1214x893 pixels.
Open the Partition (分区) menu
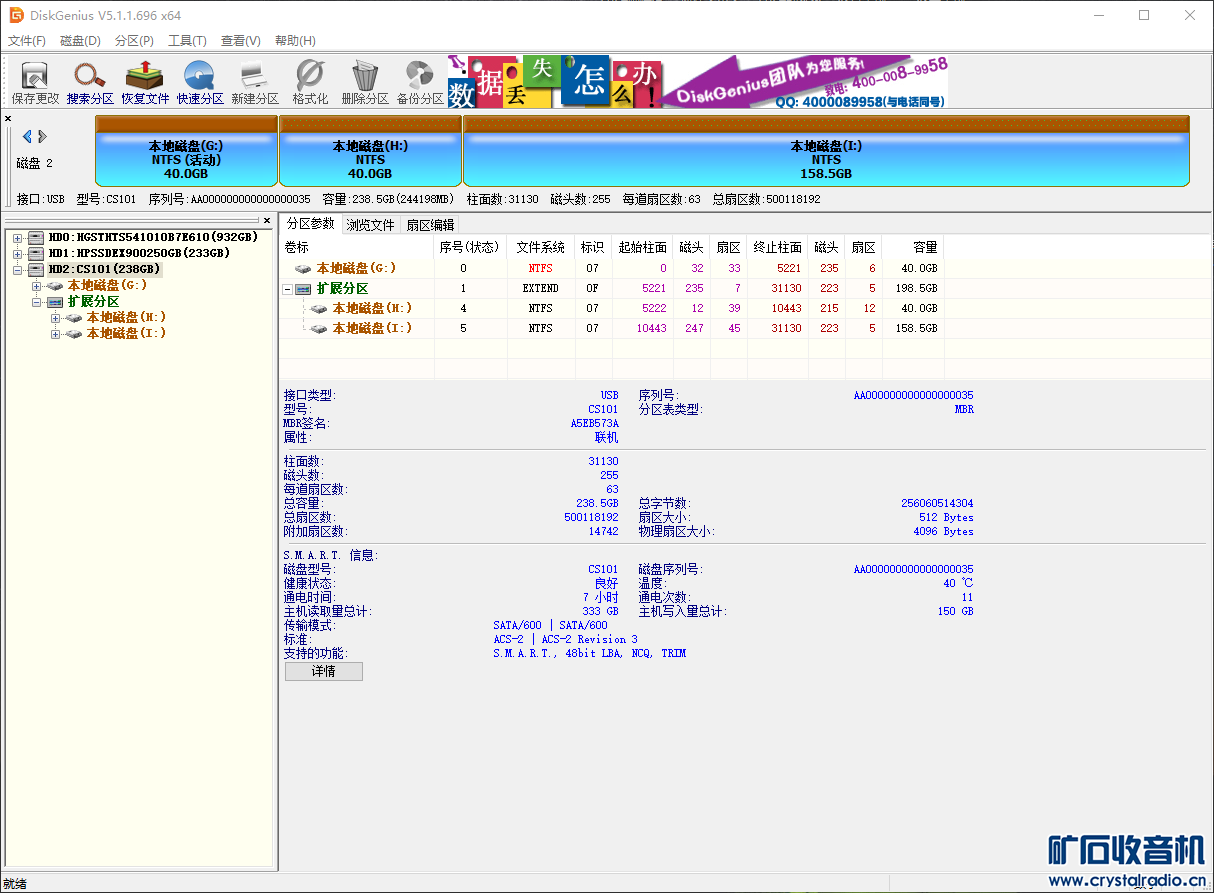click(x=134, y=41)
